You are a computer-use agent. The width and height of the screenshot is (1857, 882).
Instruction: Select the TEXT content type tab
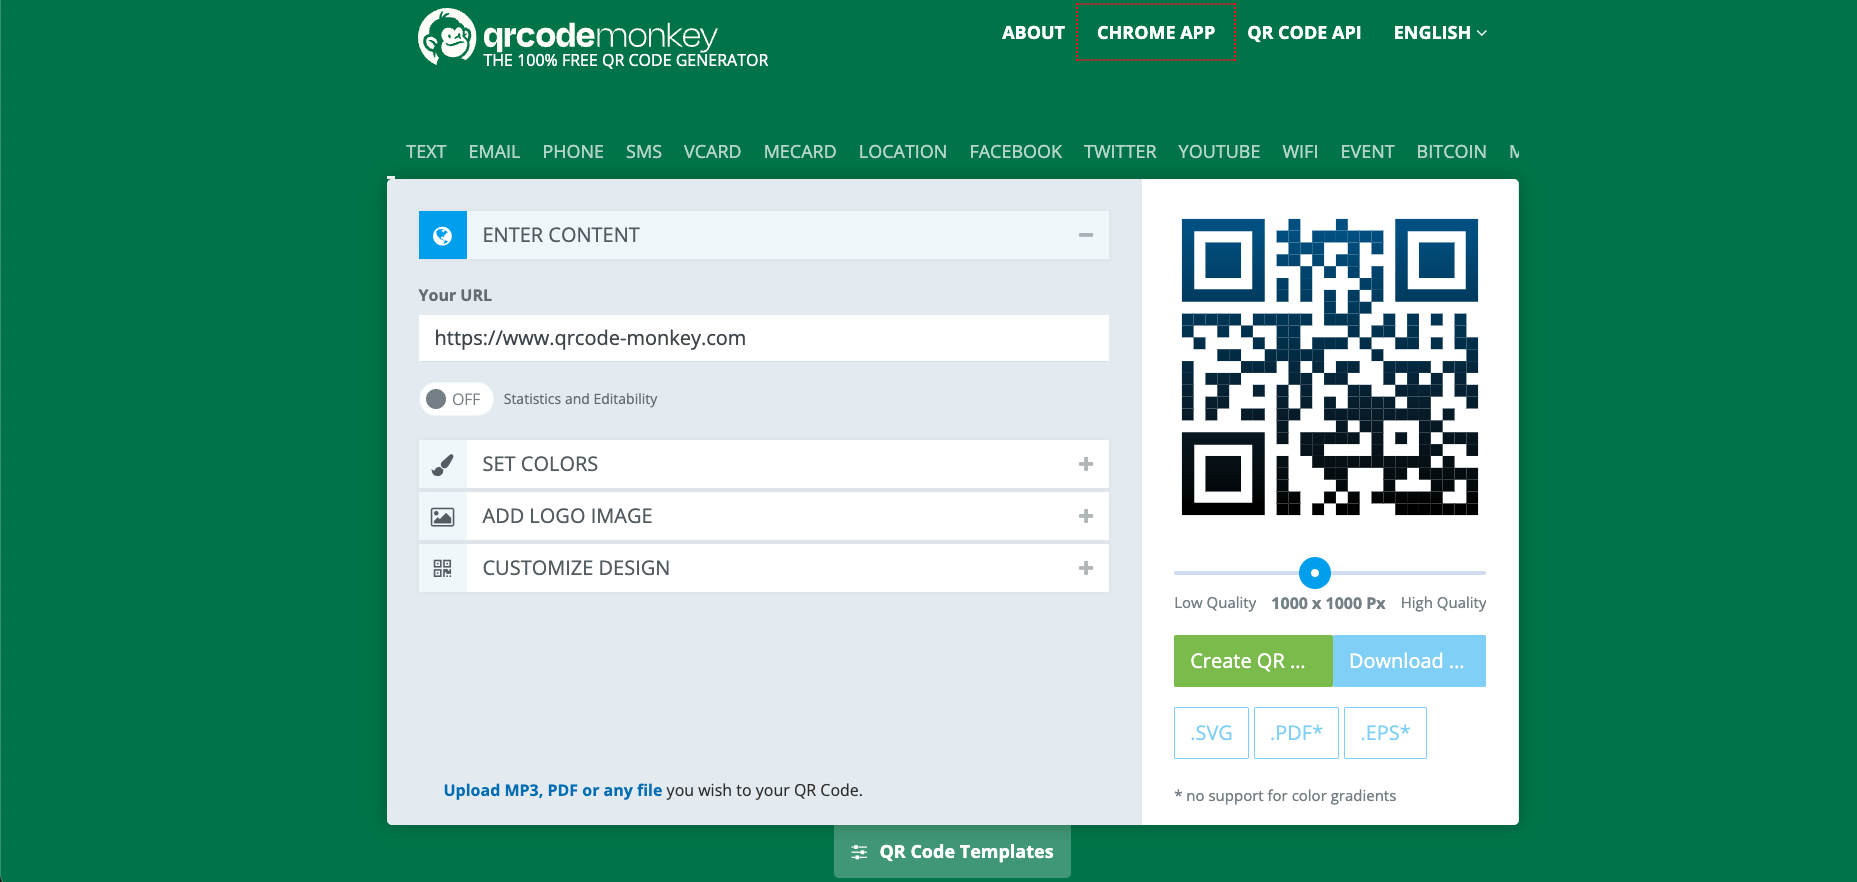click(x=426, y=152)
